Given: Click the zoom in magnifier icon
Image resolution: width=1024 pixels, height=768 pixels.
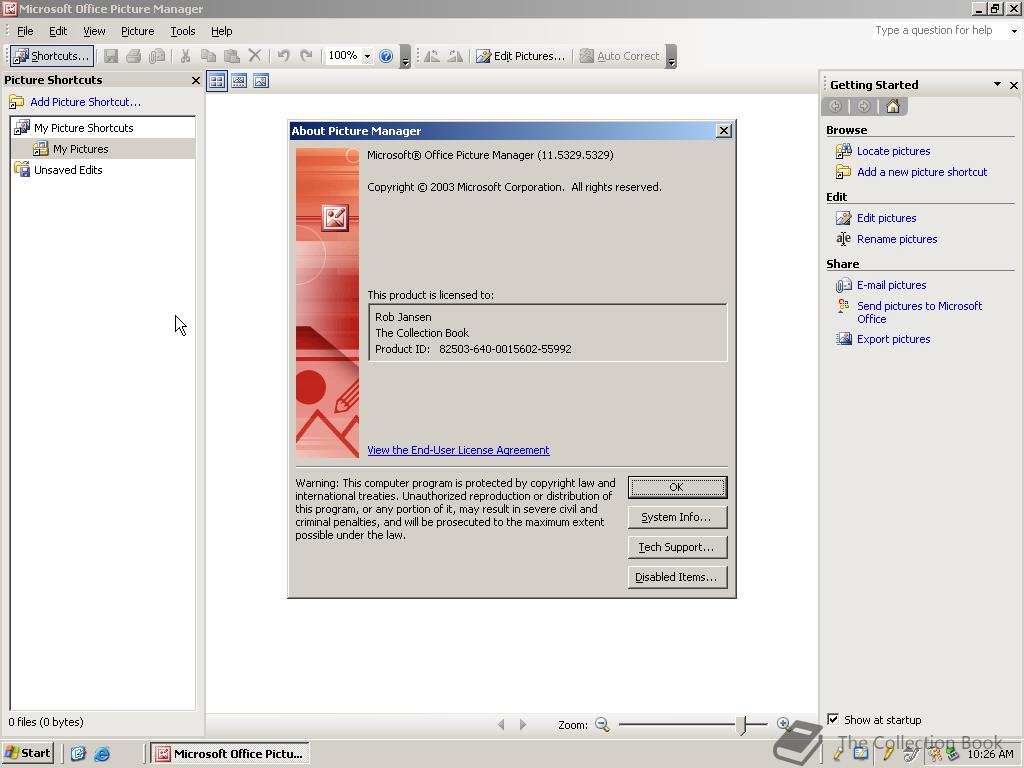Looking at the screenshot, I should click(783, 724).
